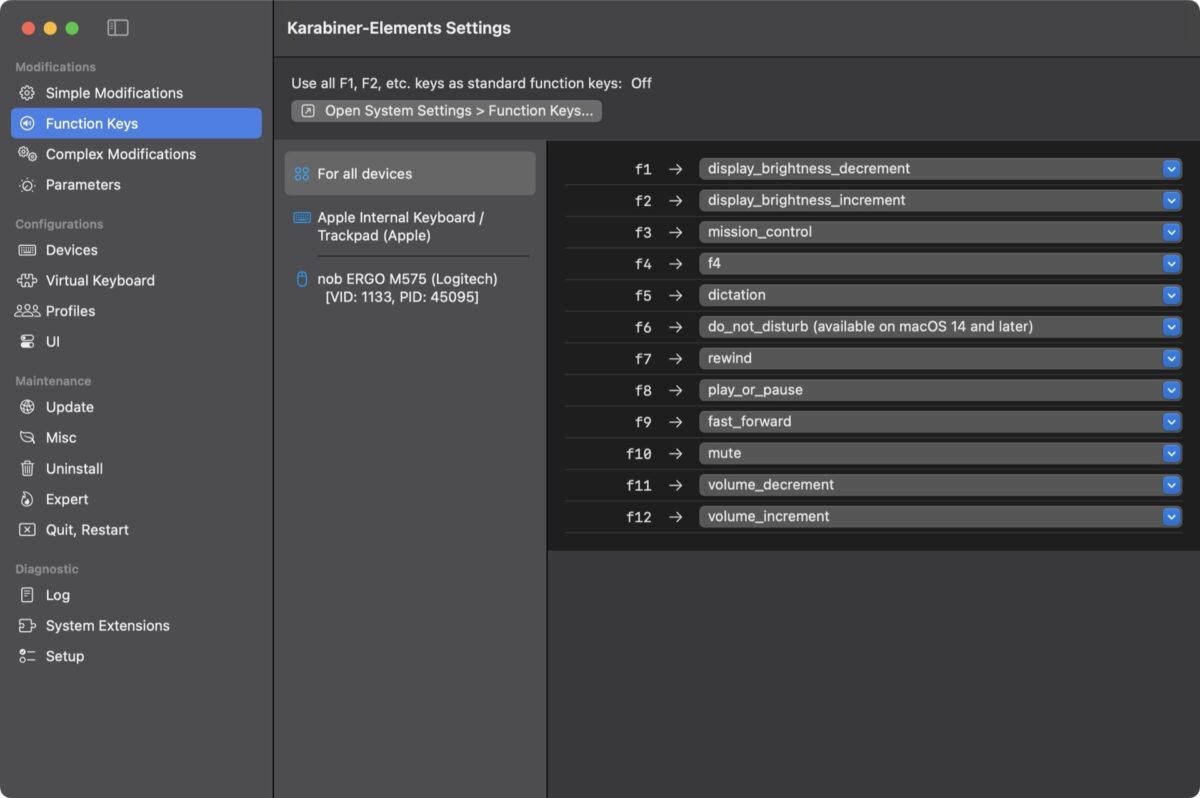Click the f12 key label

639,517
